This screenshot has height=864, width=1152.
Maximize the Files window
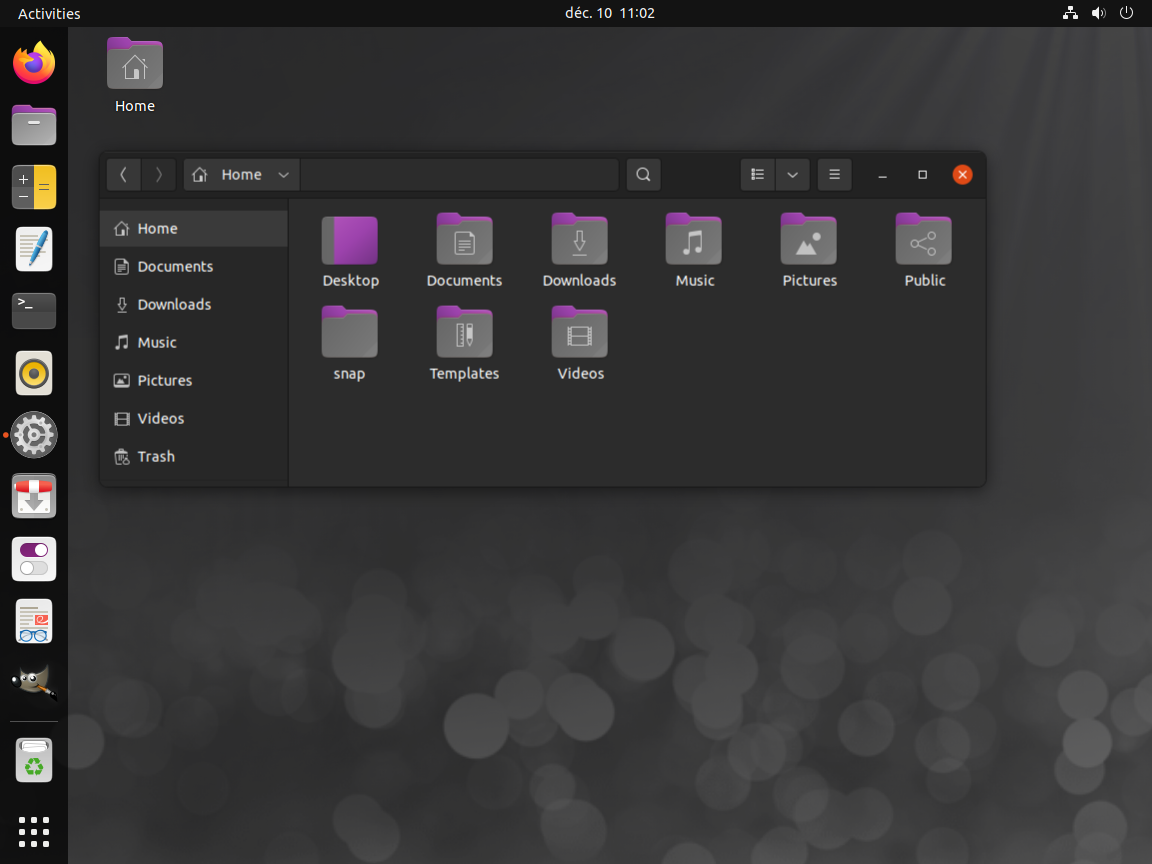pos(922,175)
